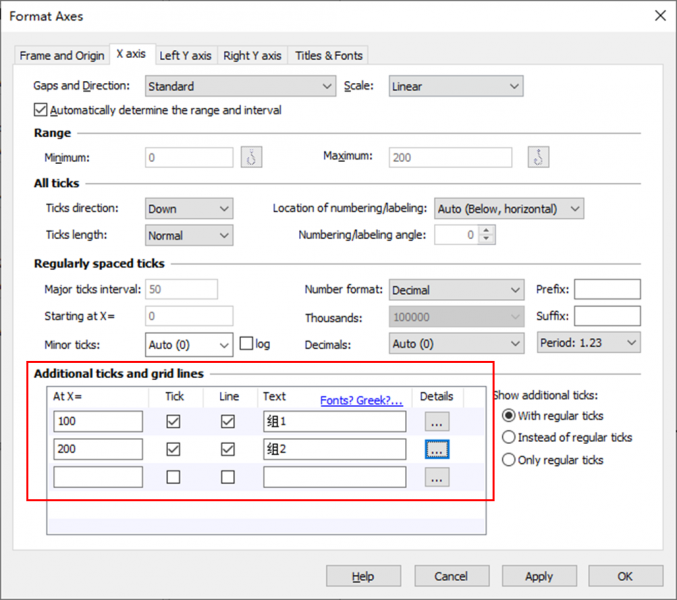The height and width of the screenshot is (600, 677).
Task: Open the Fonts? Greek? link
Action: click(361, 400)
